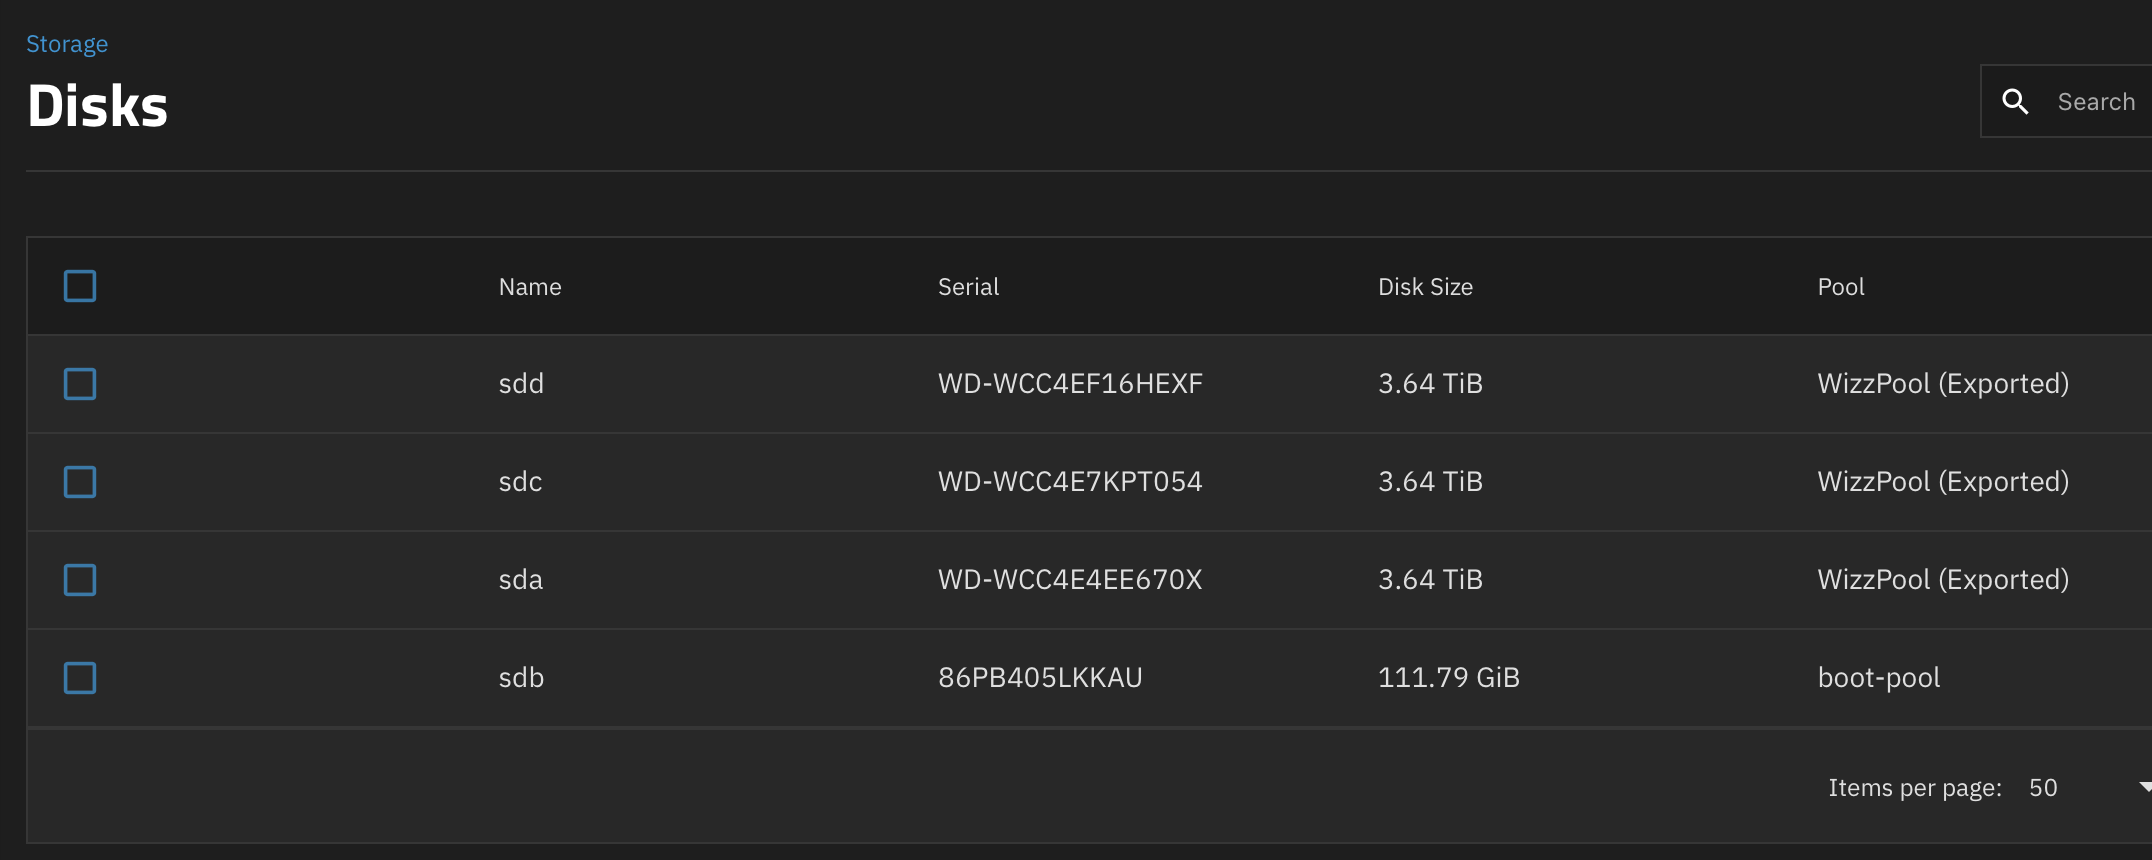The image size is (2152, 860).
Task: Select serial WD-WCC4E7KPT054 in the sdc row
Action: point(1070,482)
